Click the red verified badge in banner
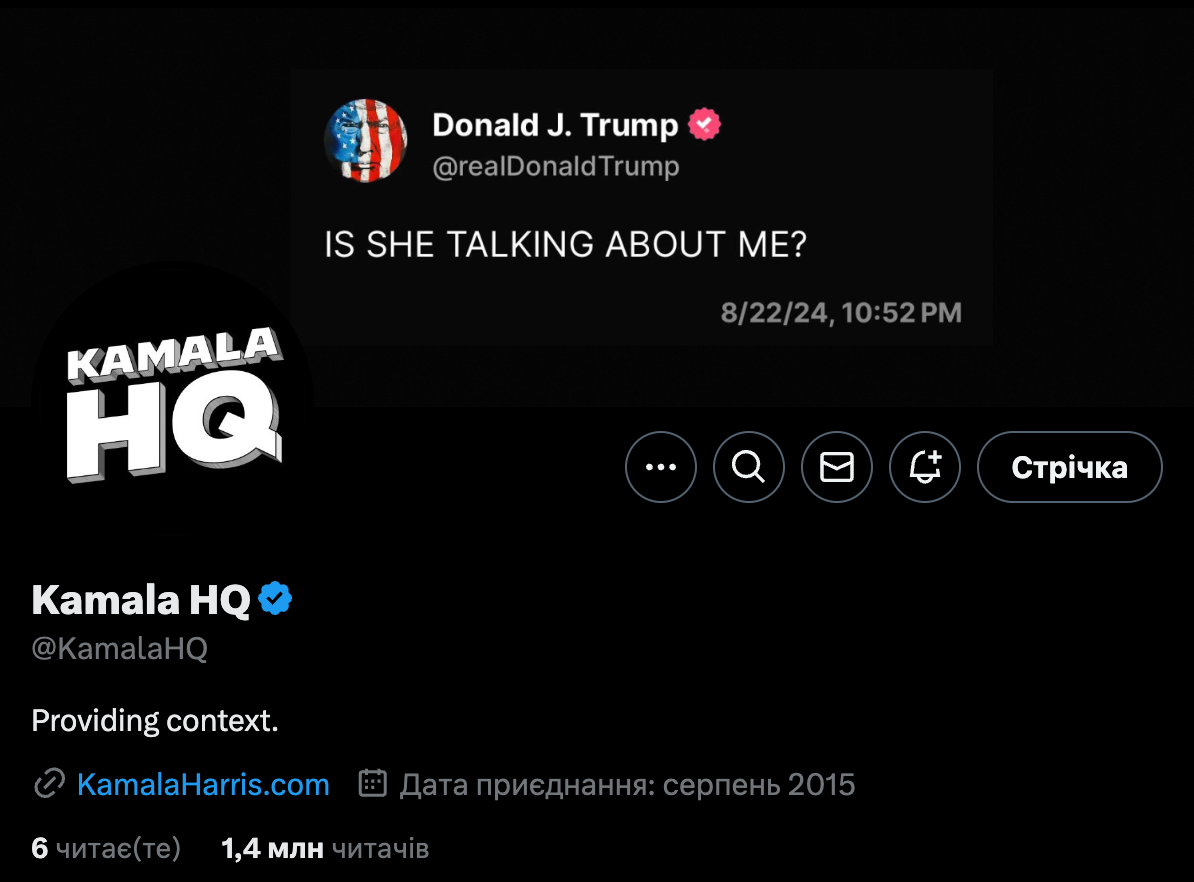 click(705, 125)
